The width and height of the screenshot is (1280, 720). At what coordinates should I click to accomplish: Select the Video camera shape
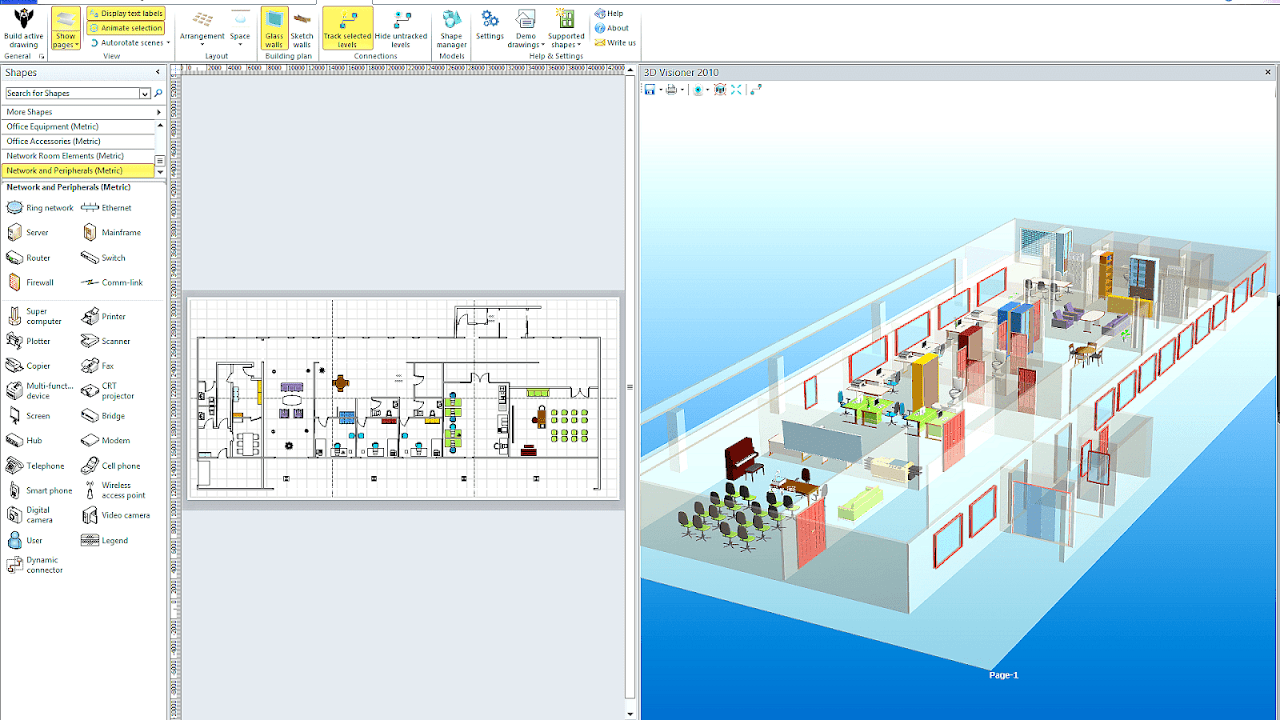tap(116, 516)
